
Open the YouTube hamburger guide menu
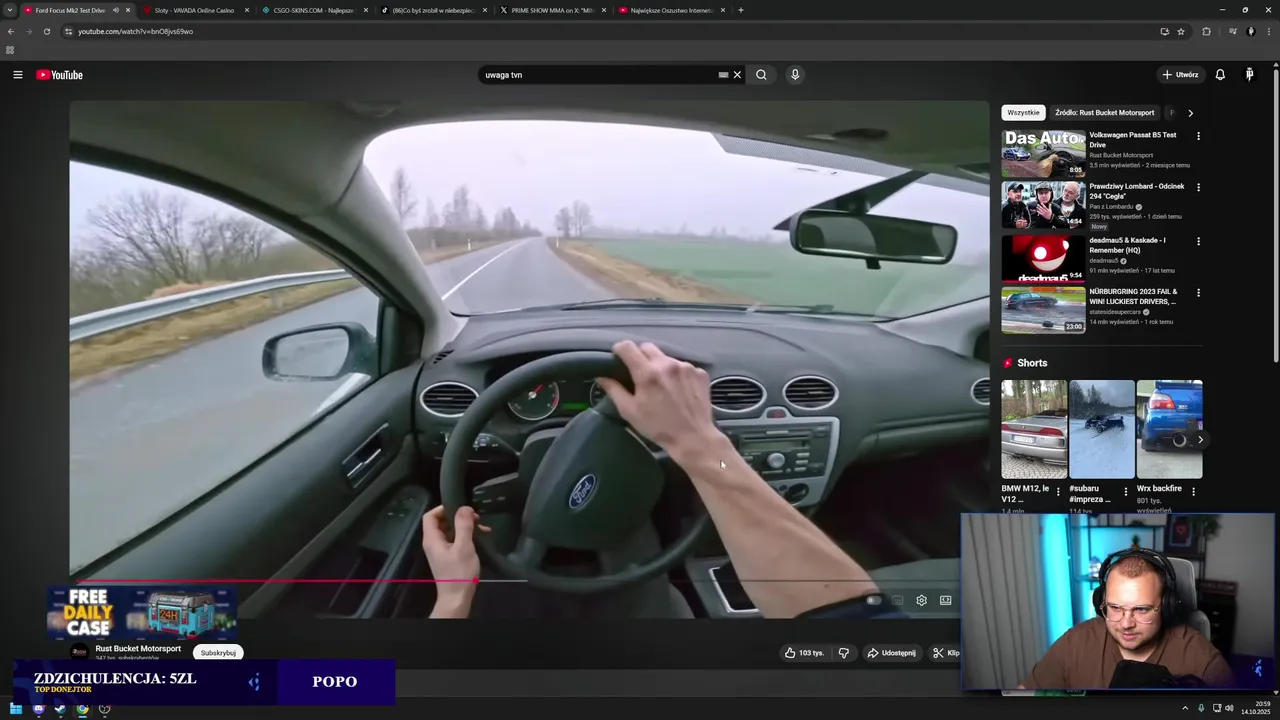pyautogui.click(x=18, y=75)
